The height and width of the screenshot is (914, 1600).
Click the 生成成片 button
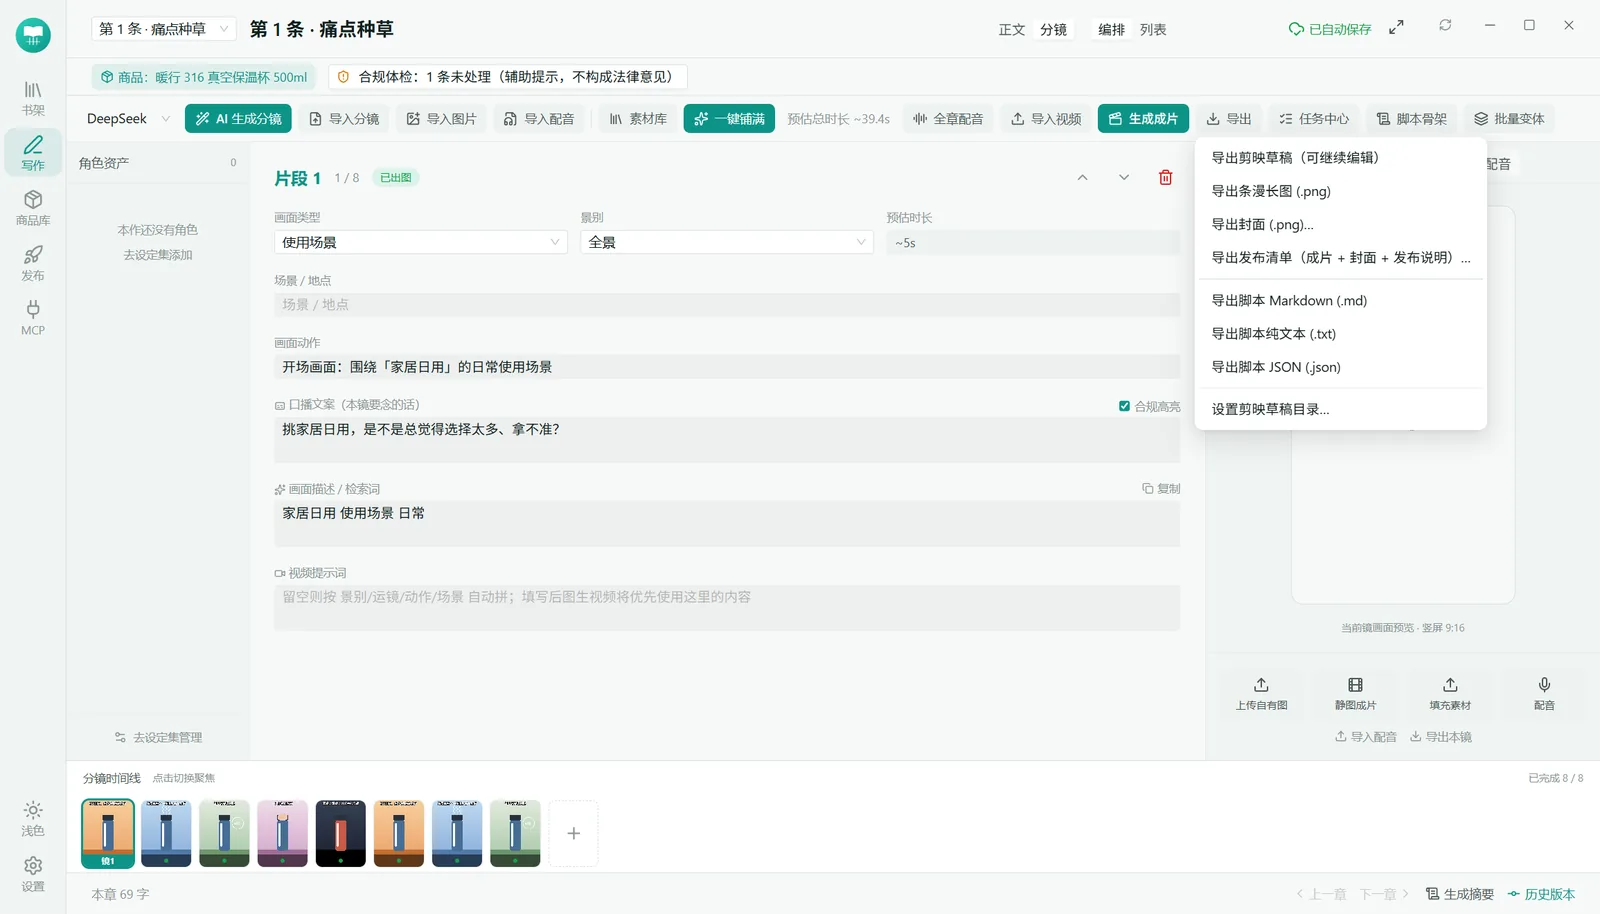(x=1143, y=118)
